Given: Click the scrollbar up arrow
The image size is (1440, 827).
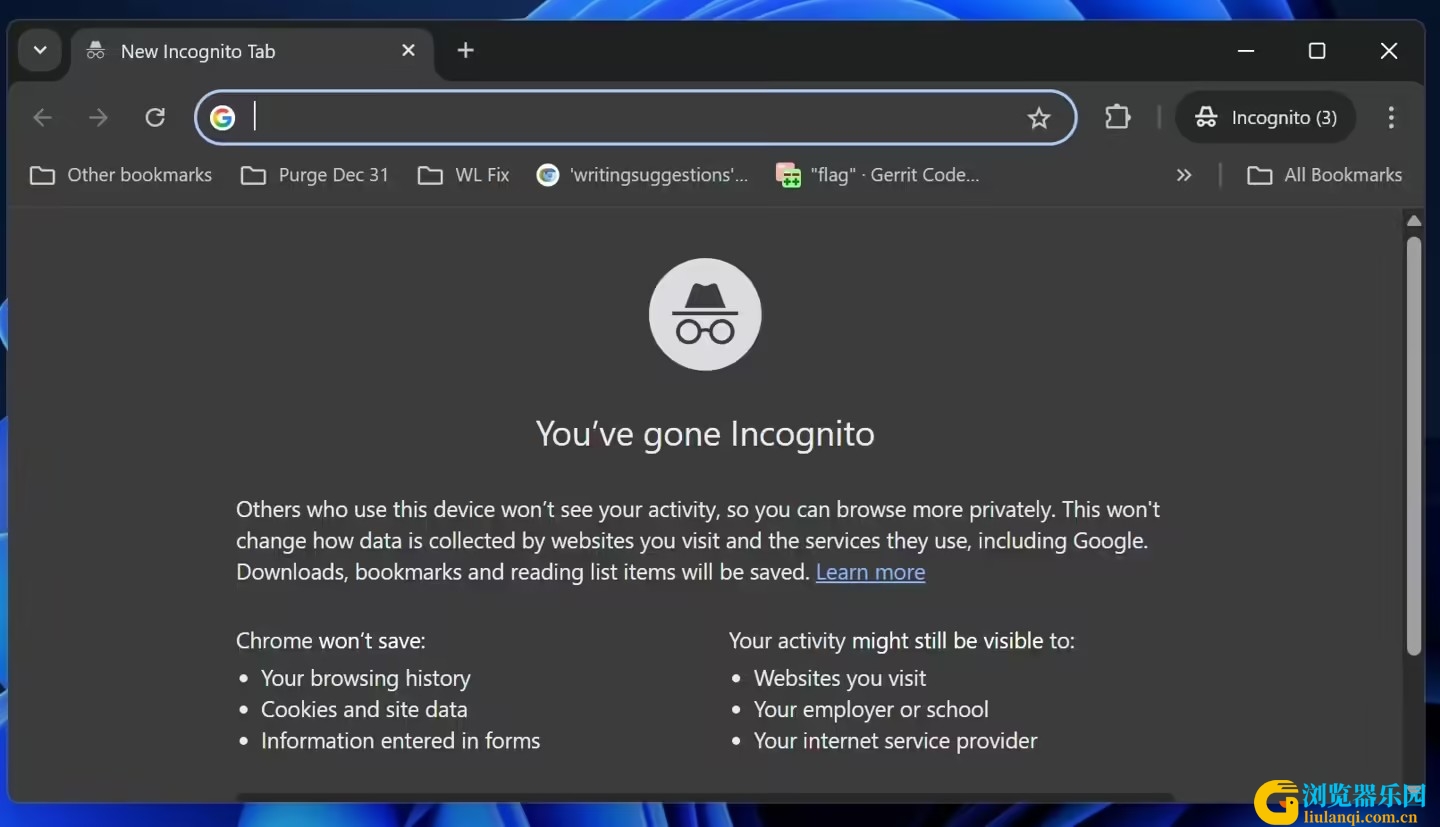Looking at the screenshot, I should pos(1413,220).
